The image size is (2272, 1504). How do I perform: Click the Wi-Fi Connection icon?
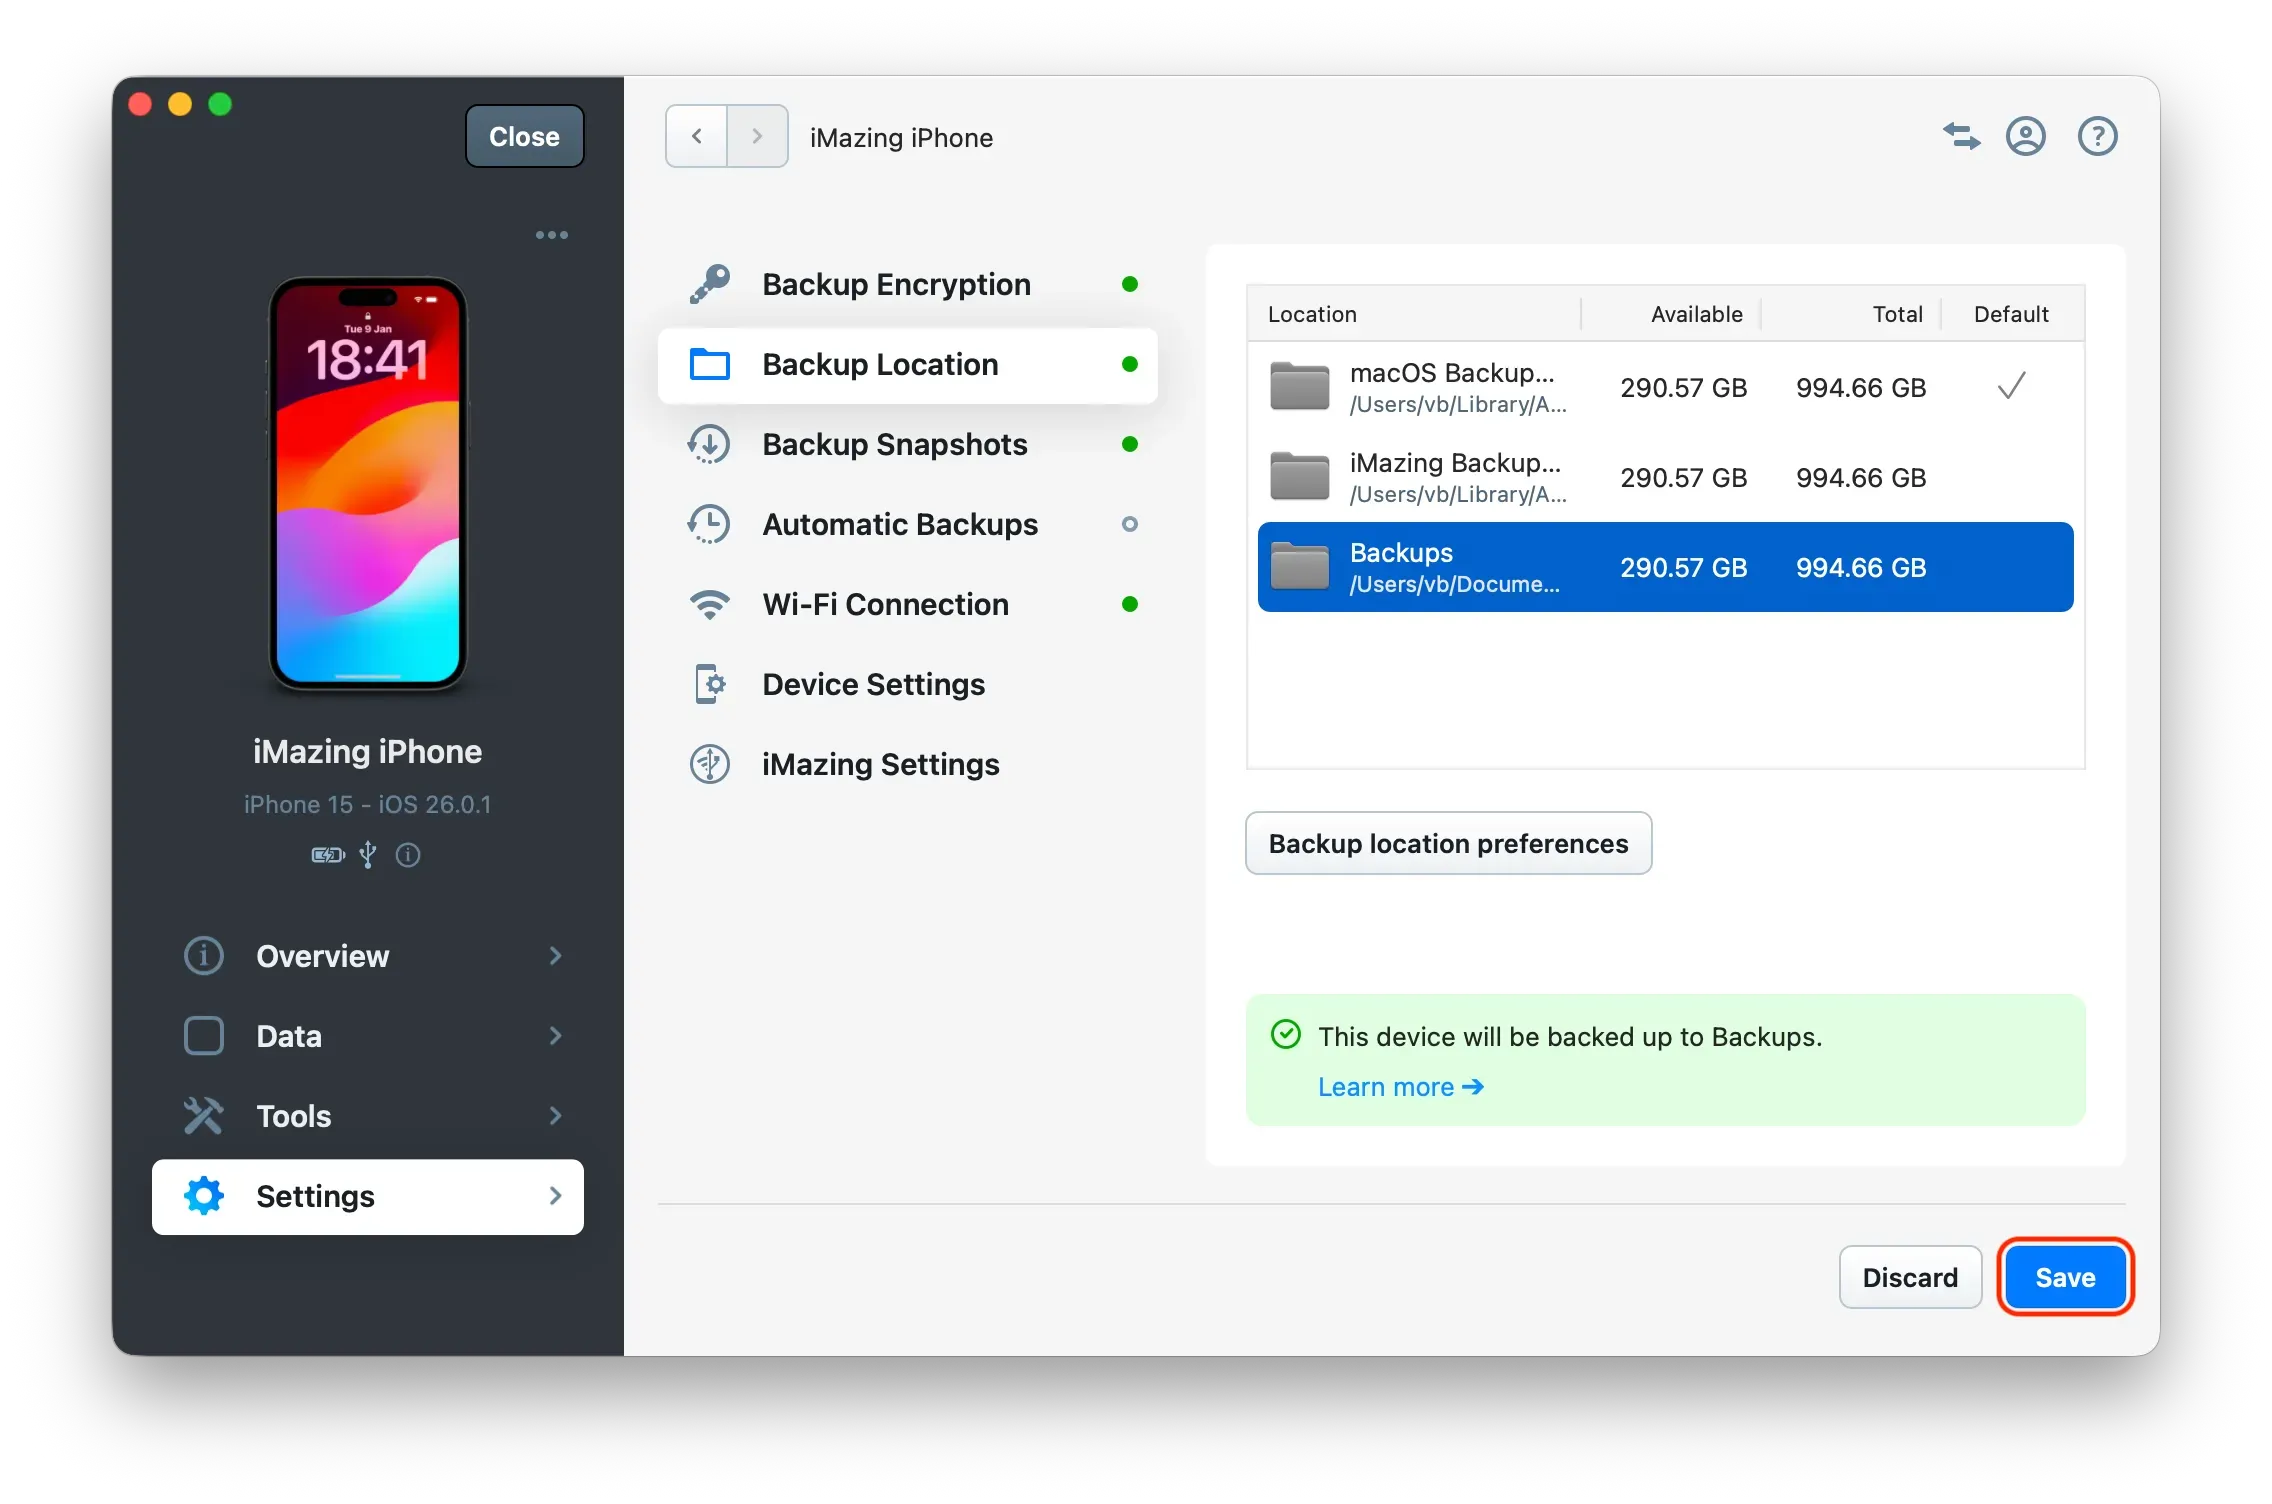pos(710,604)
